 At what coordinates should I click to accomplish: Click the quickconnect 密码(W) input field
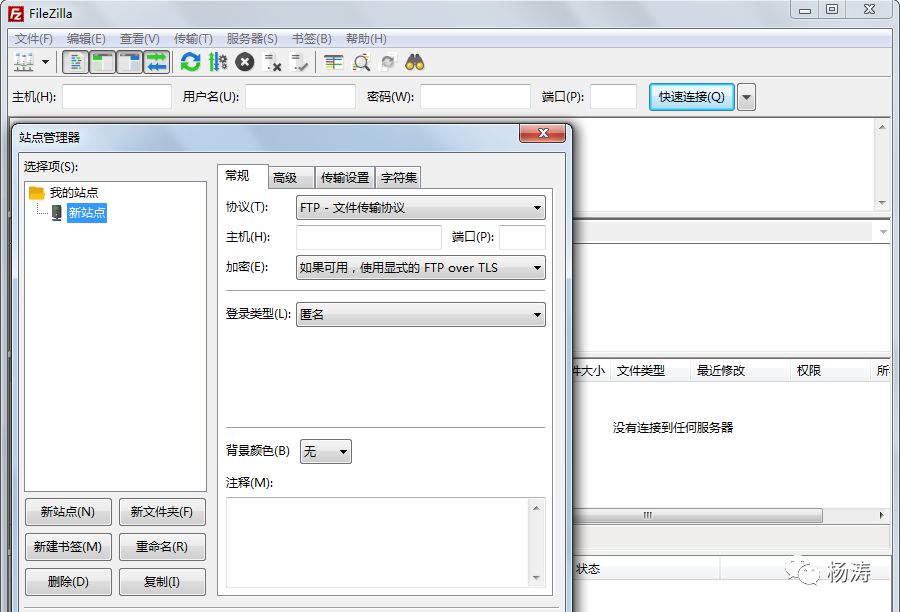[475, 96]
